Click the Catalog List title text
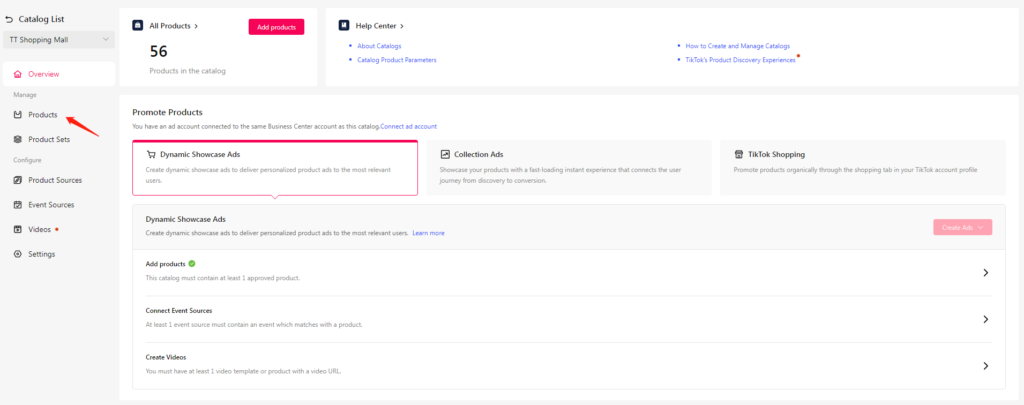Image resolution: width=1024 pixels, height=405 pixels. 41,20
